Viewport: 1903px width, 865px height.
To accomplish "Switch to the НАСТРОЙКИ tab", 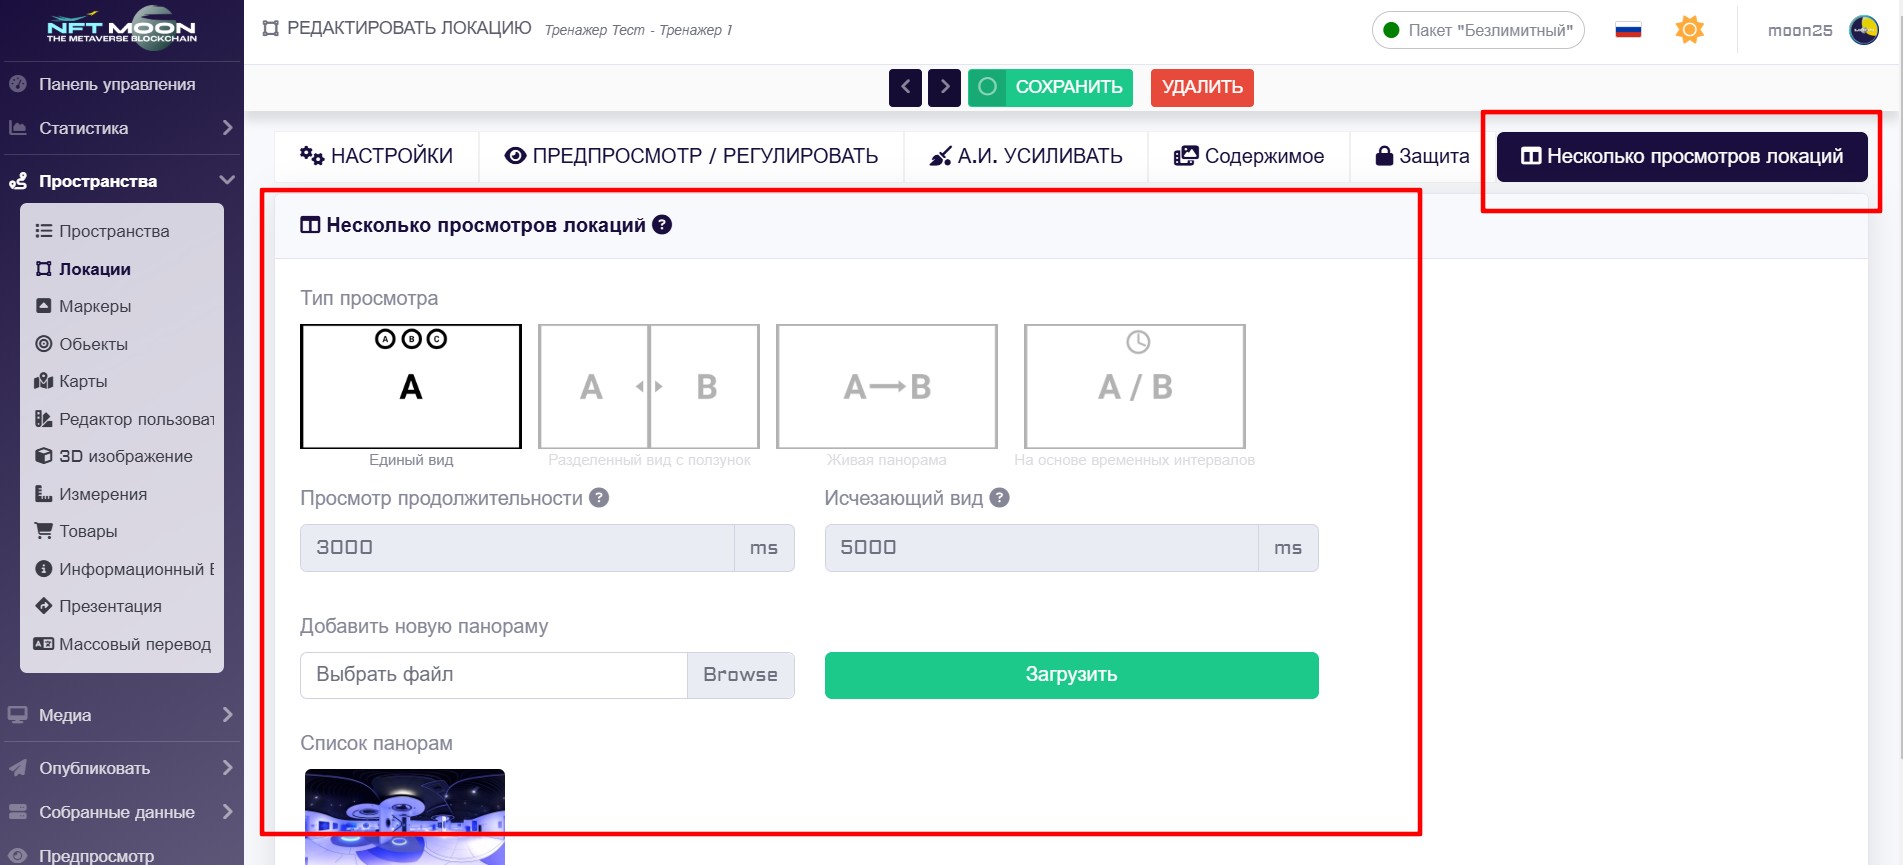I will point(376,156).
